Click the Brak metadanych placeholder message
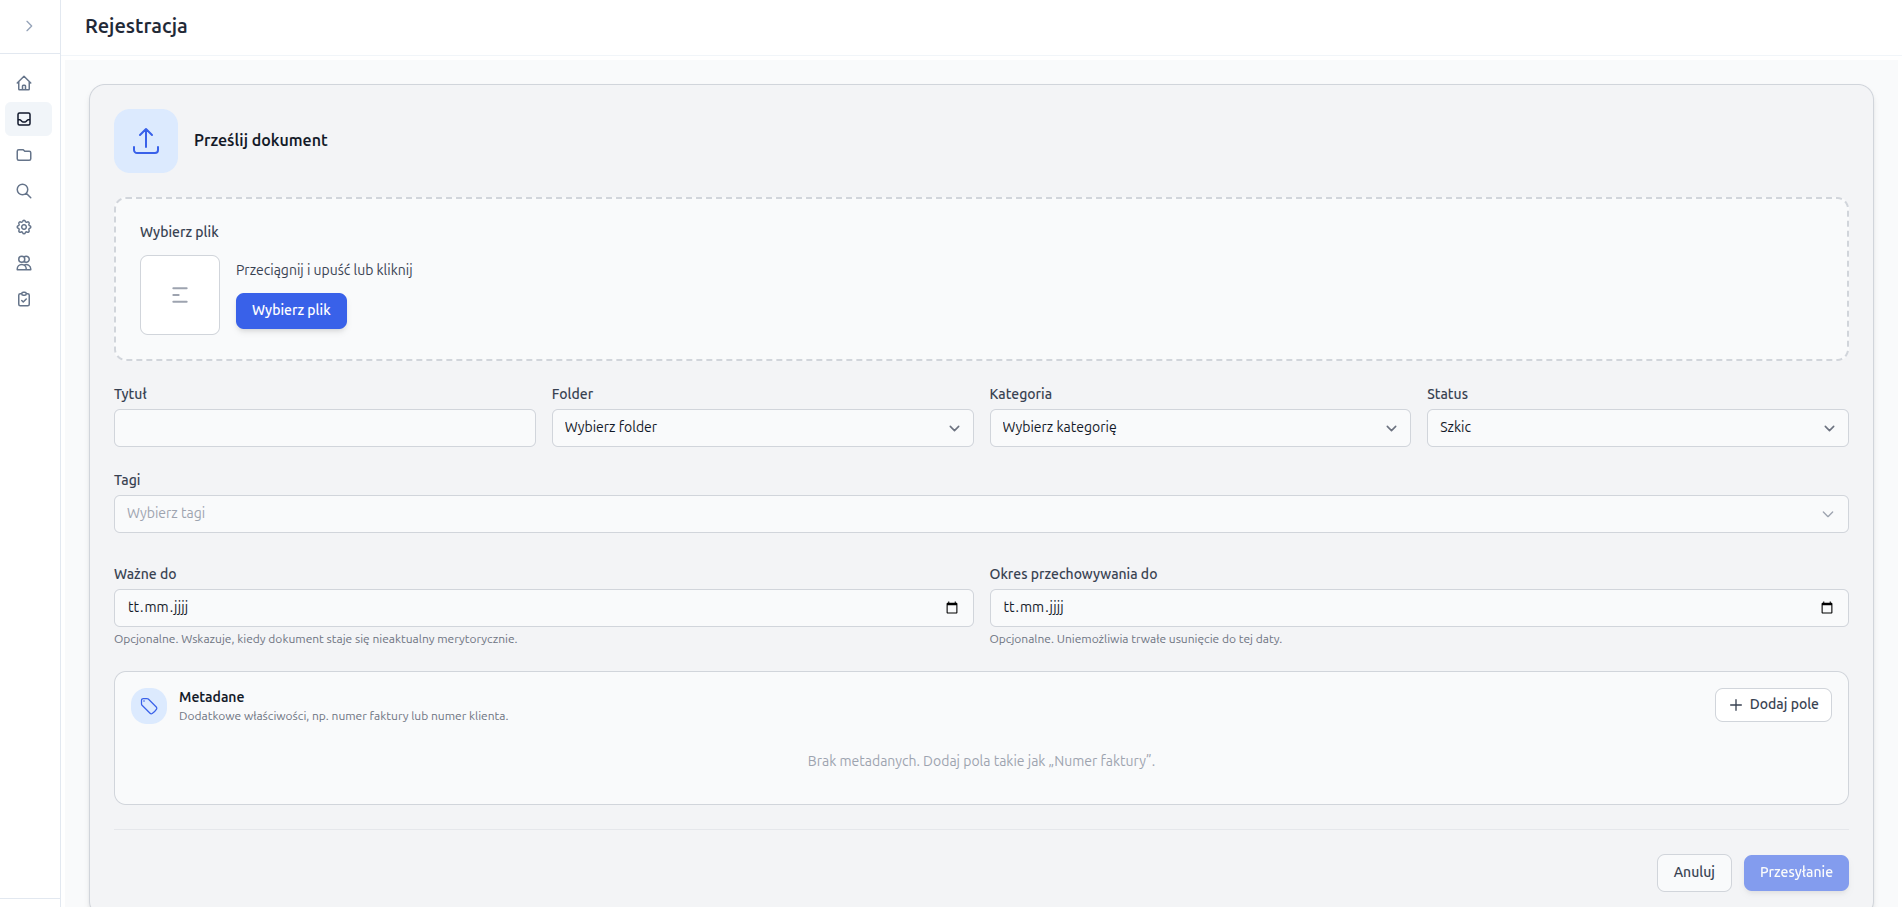The image size is (1902, 907). (x=981, y=761)
